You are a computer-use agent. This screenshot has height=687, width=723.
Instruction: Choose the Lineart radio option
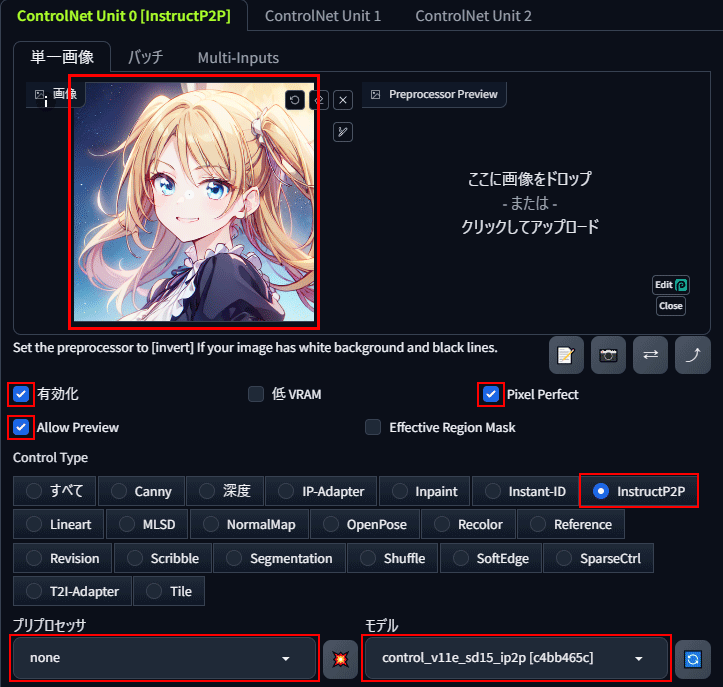pyautogui.click(x=58, y=524)
